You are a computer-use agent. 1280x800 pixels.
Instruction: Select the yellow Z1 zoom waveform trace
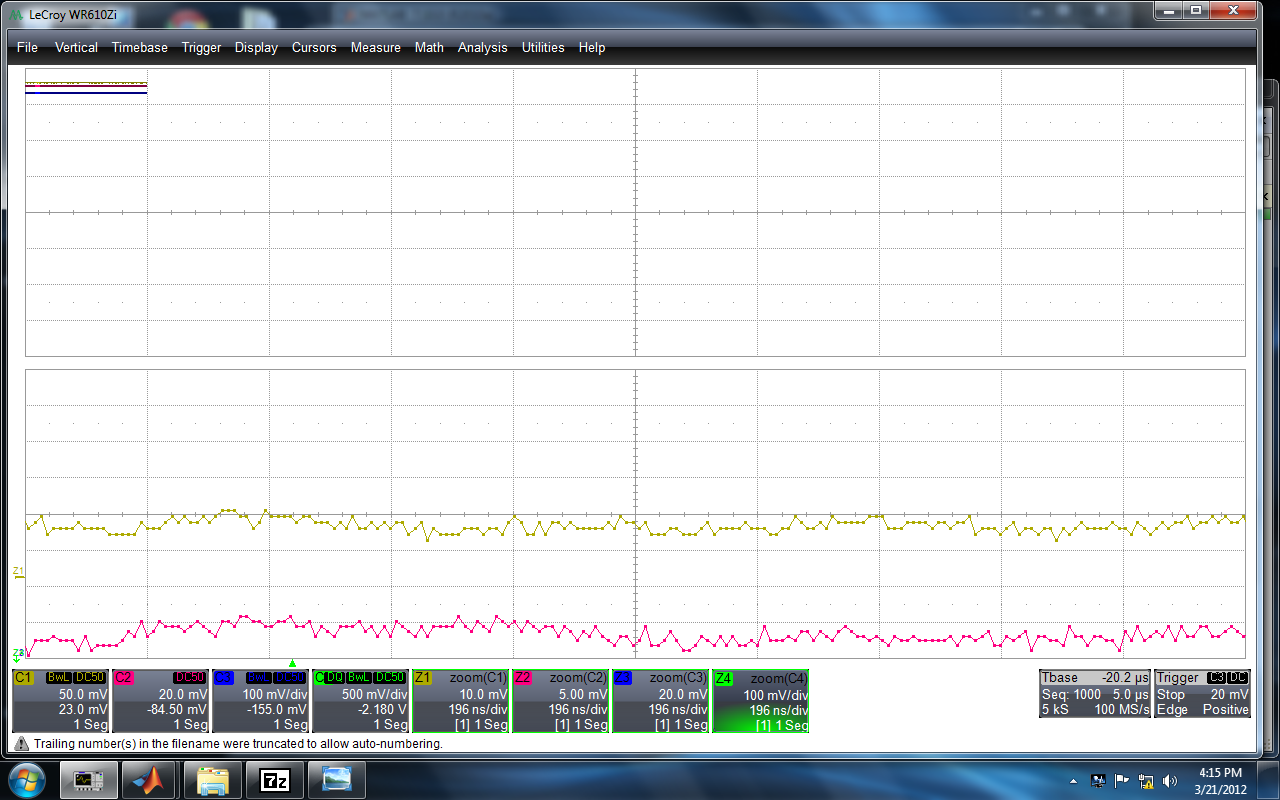(x=635, y=524)
